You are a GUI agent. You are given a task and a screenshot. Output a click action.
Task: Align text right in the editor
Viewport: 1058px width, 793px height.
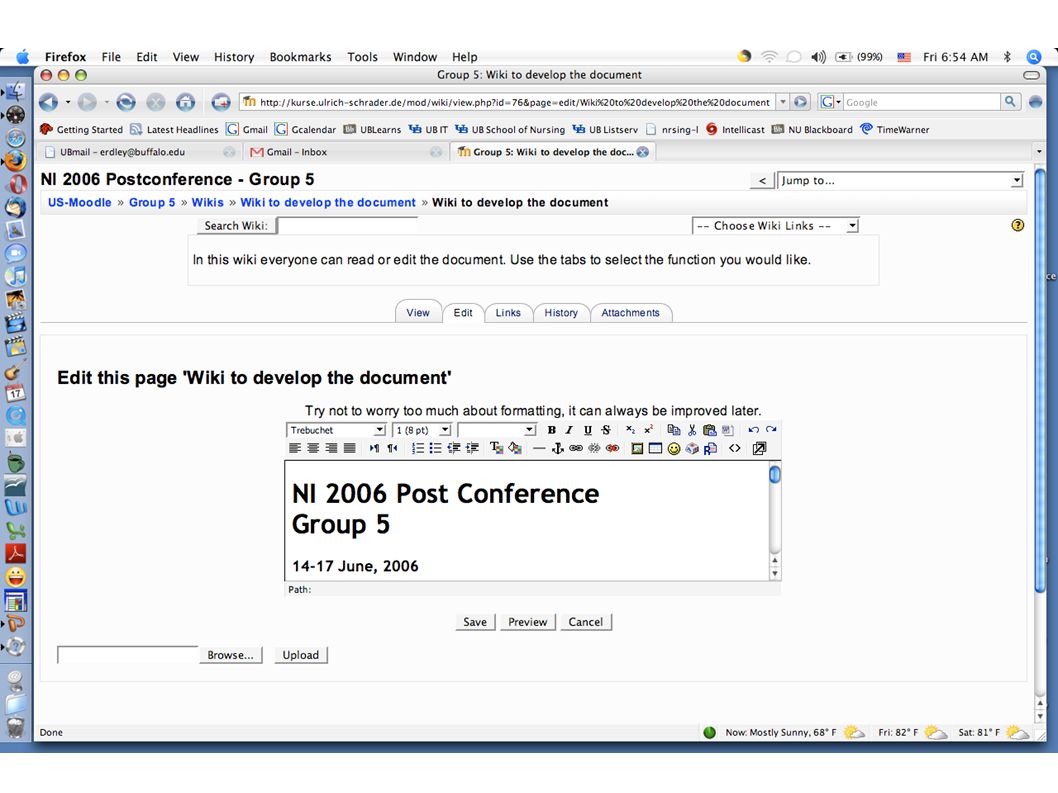point(331,448)
